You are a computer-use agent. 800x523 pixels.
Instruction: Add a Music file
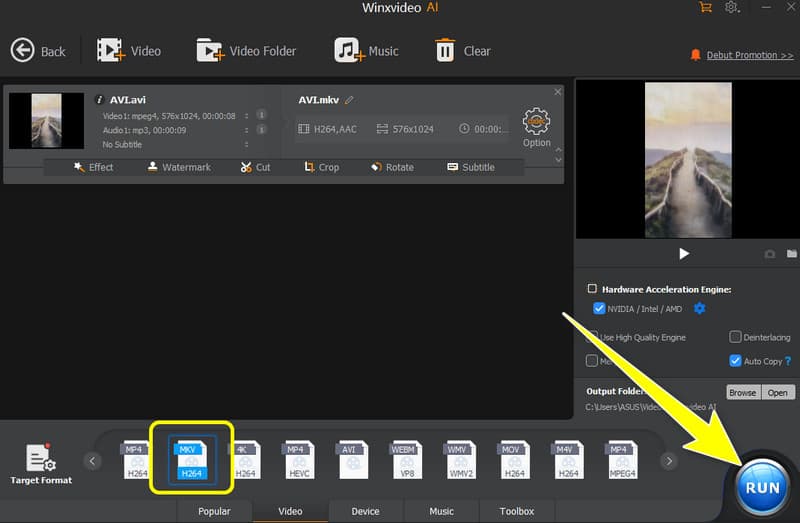point(348,51)
